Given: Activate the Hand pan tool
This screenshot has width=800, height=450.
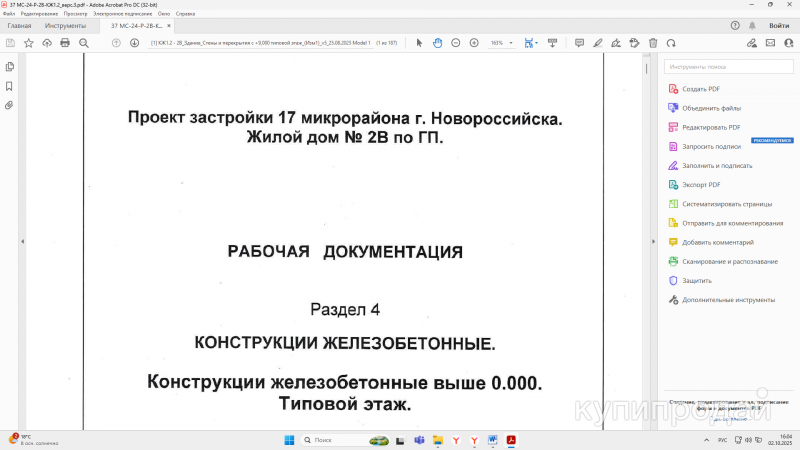Looking at the screenshot, I should [437, 43].
